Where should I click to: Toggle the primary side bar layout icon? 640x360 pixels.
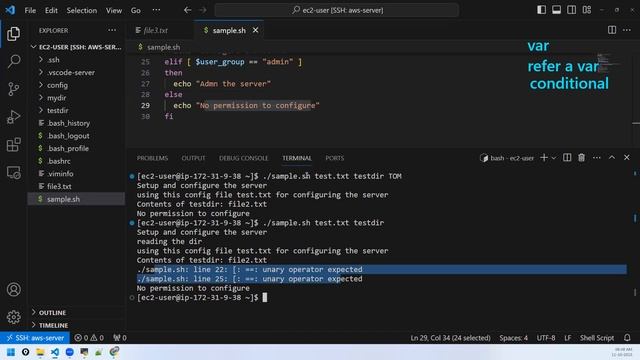coord(541,10)
